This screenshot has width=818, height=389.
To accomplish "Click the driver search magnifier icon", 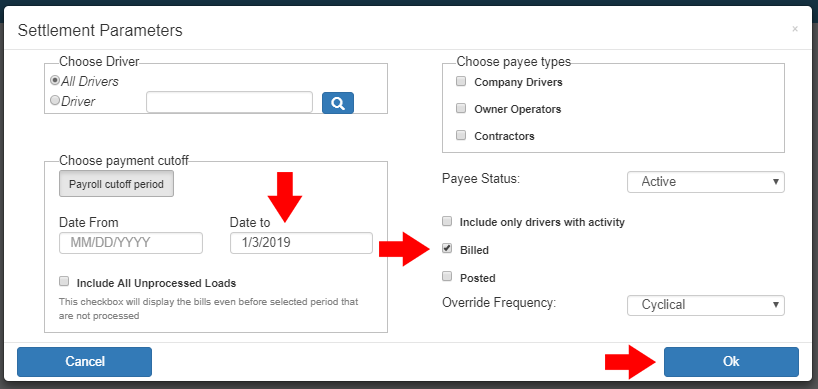I will (x=338, y=103).
